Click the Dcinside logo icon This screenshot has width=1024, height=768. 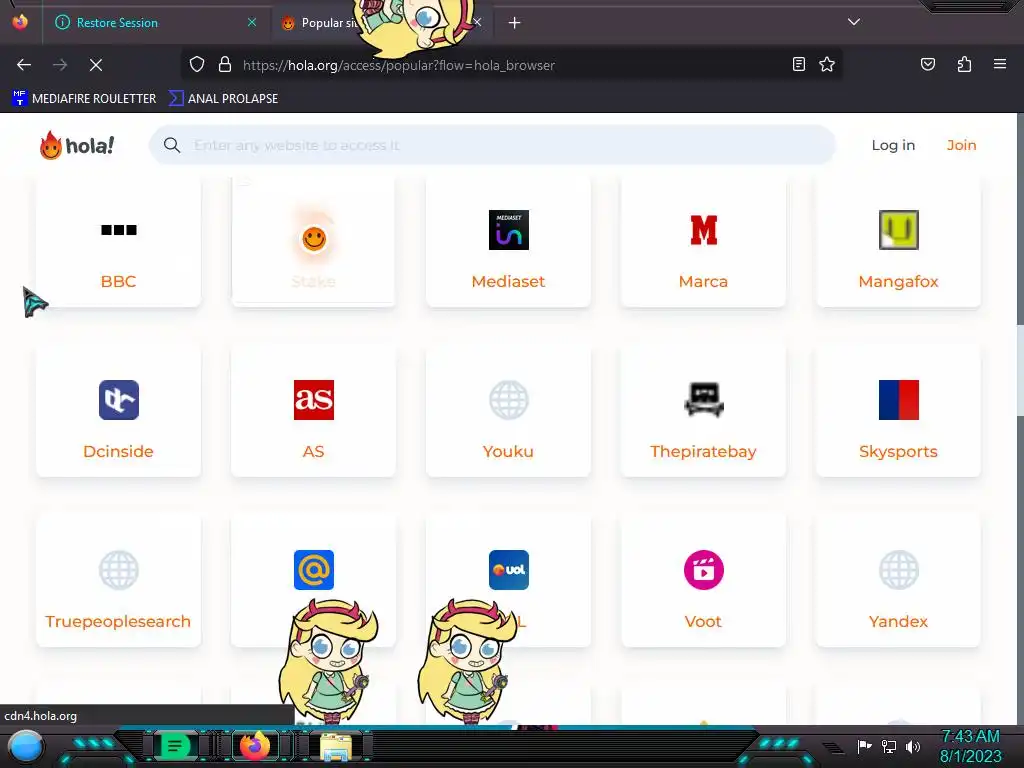point(119,400)
